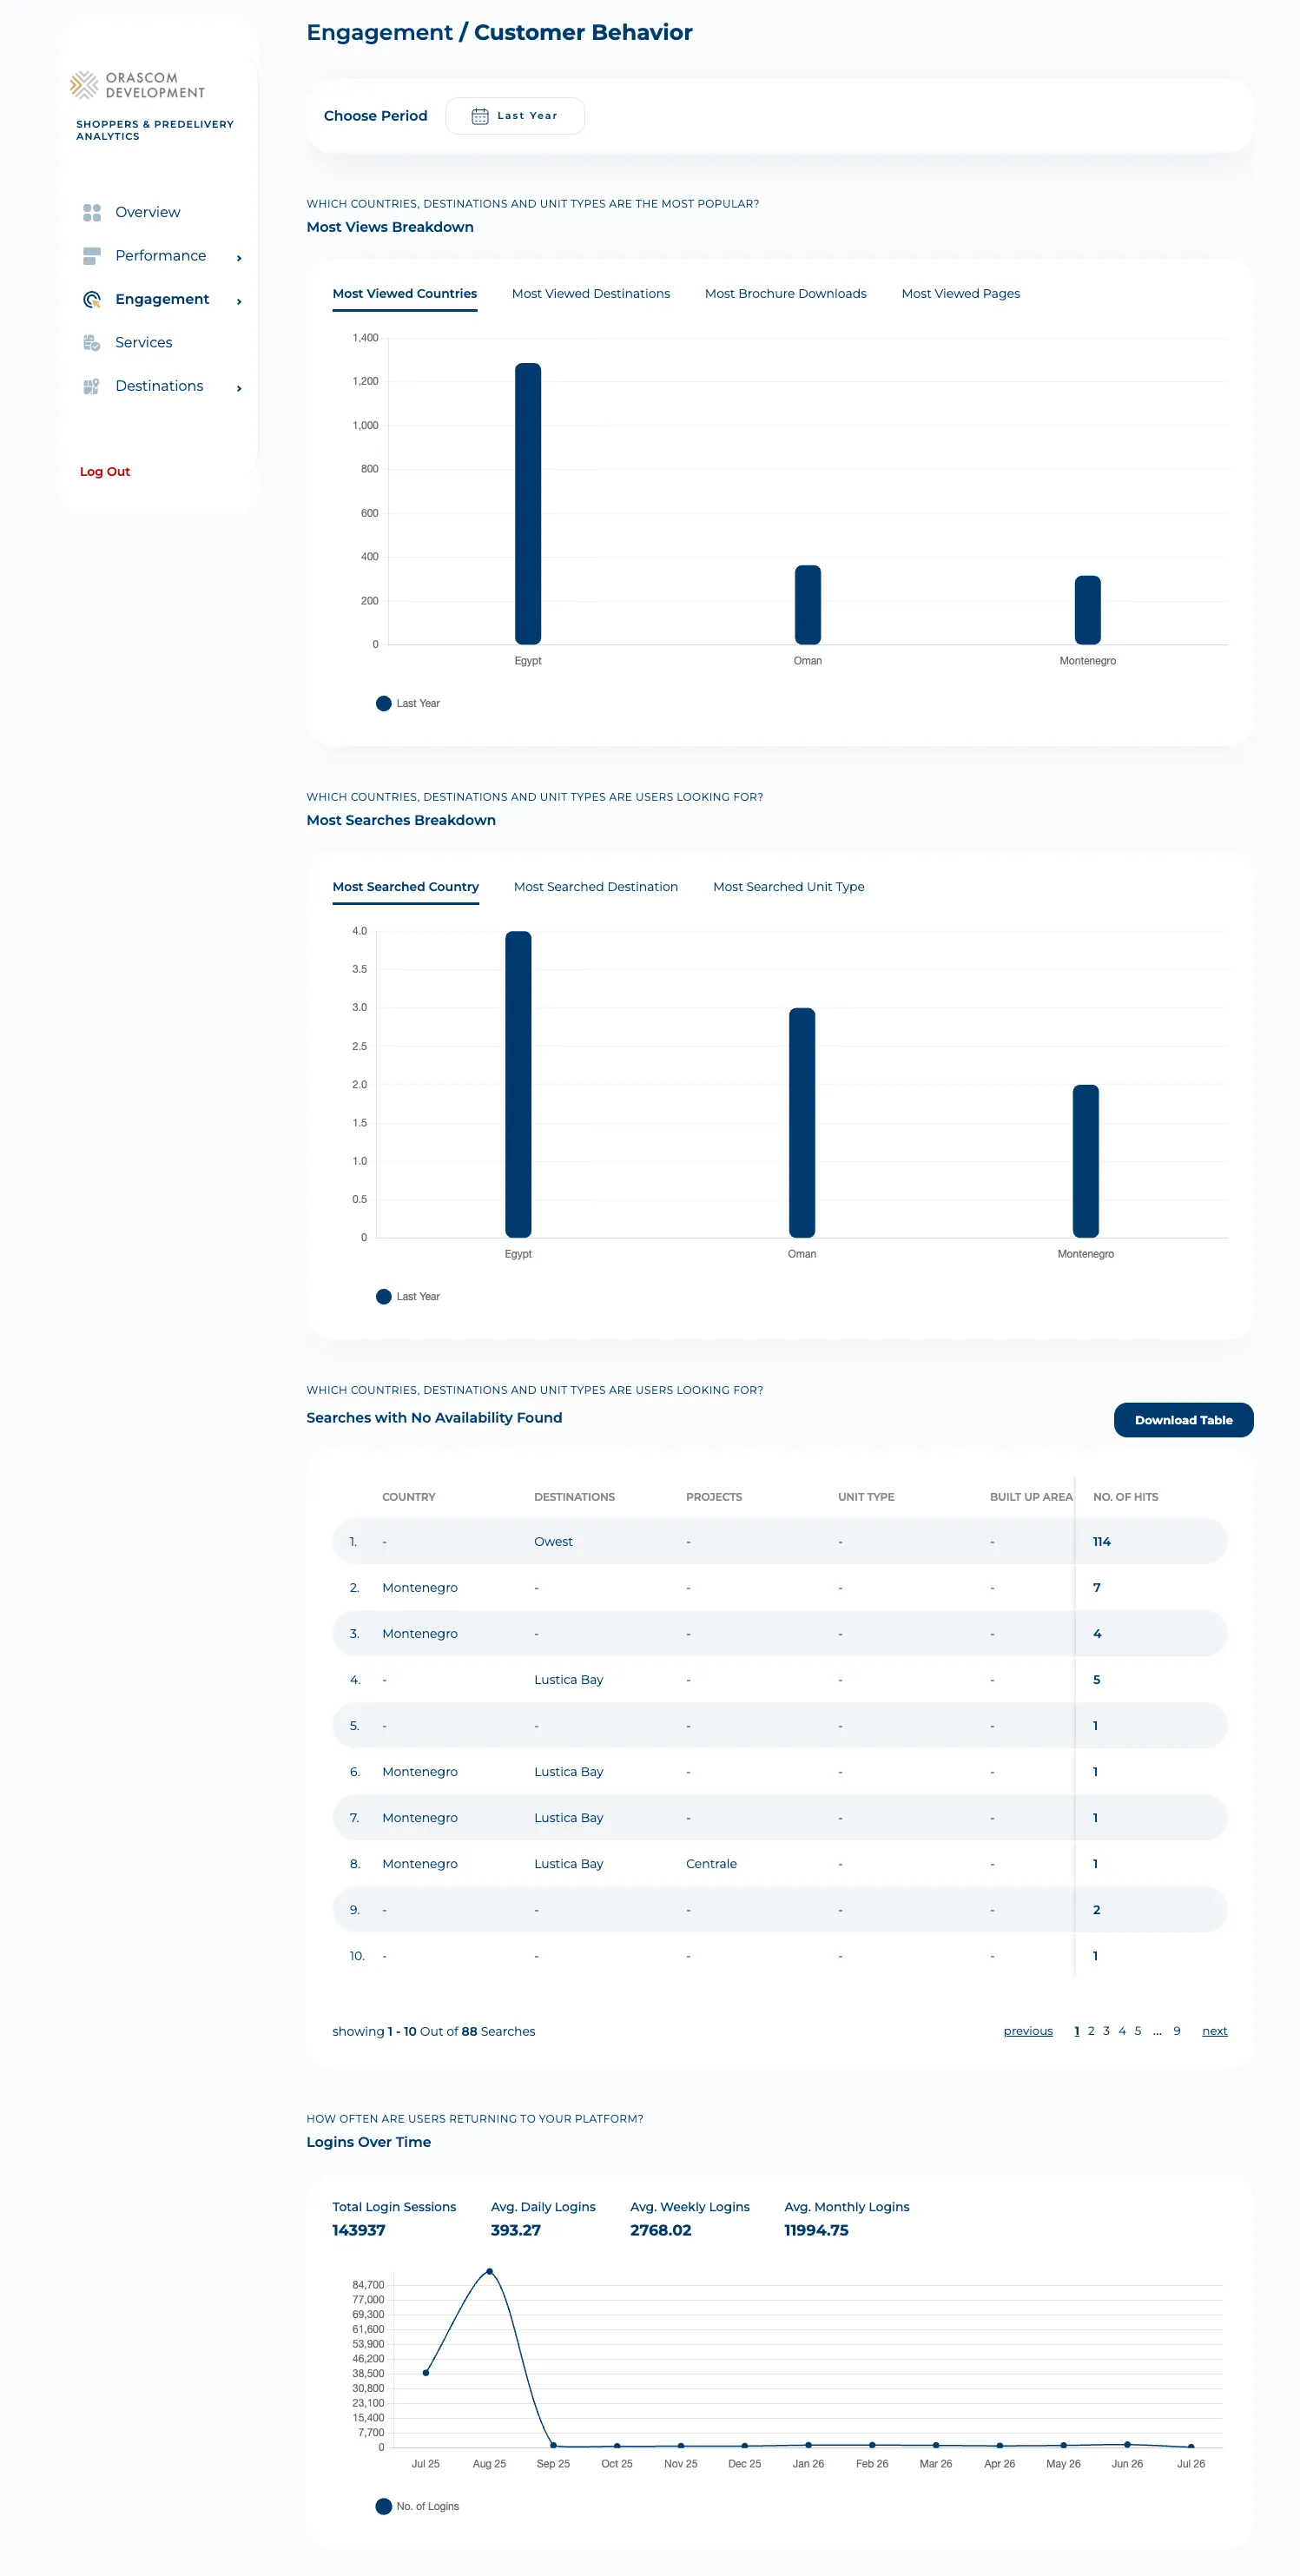The width and height of the screenshot is (1300, 2576).
Task: Open Most Searched Destination tab
Action: pyautogui.click(x=596, y=887)
